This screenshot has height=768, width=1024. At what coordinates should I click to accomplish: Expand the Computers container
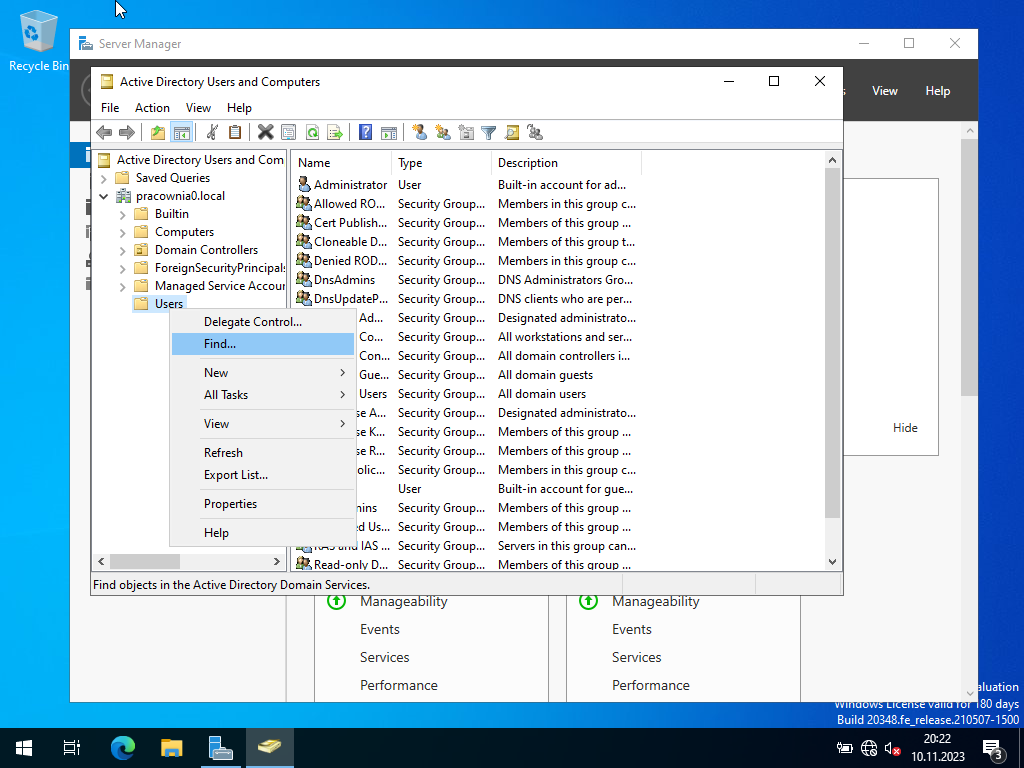click(123, 232)
